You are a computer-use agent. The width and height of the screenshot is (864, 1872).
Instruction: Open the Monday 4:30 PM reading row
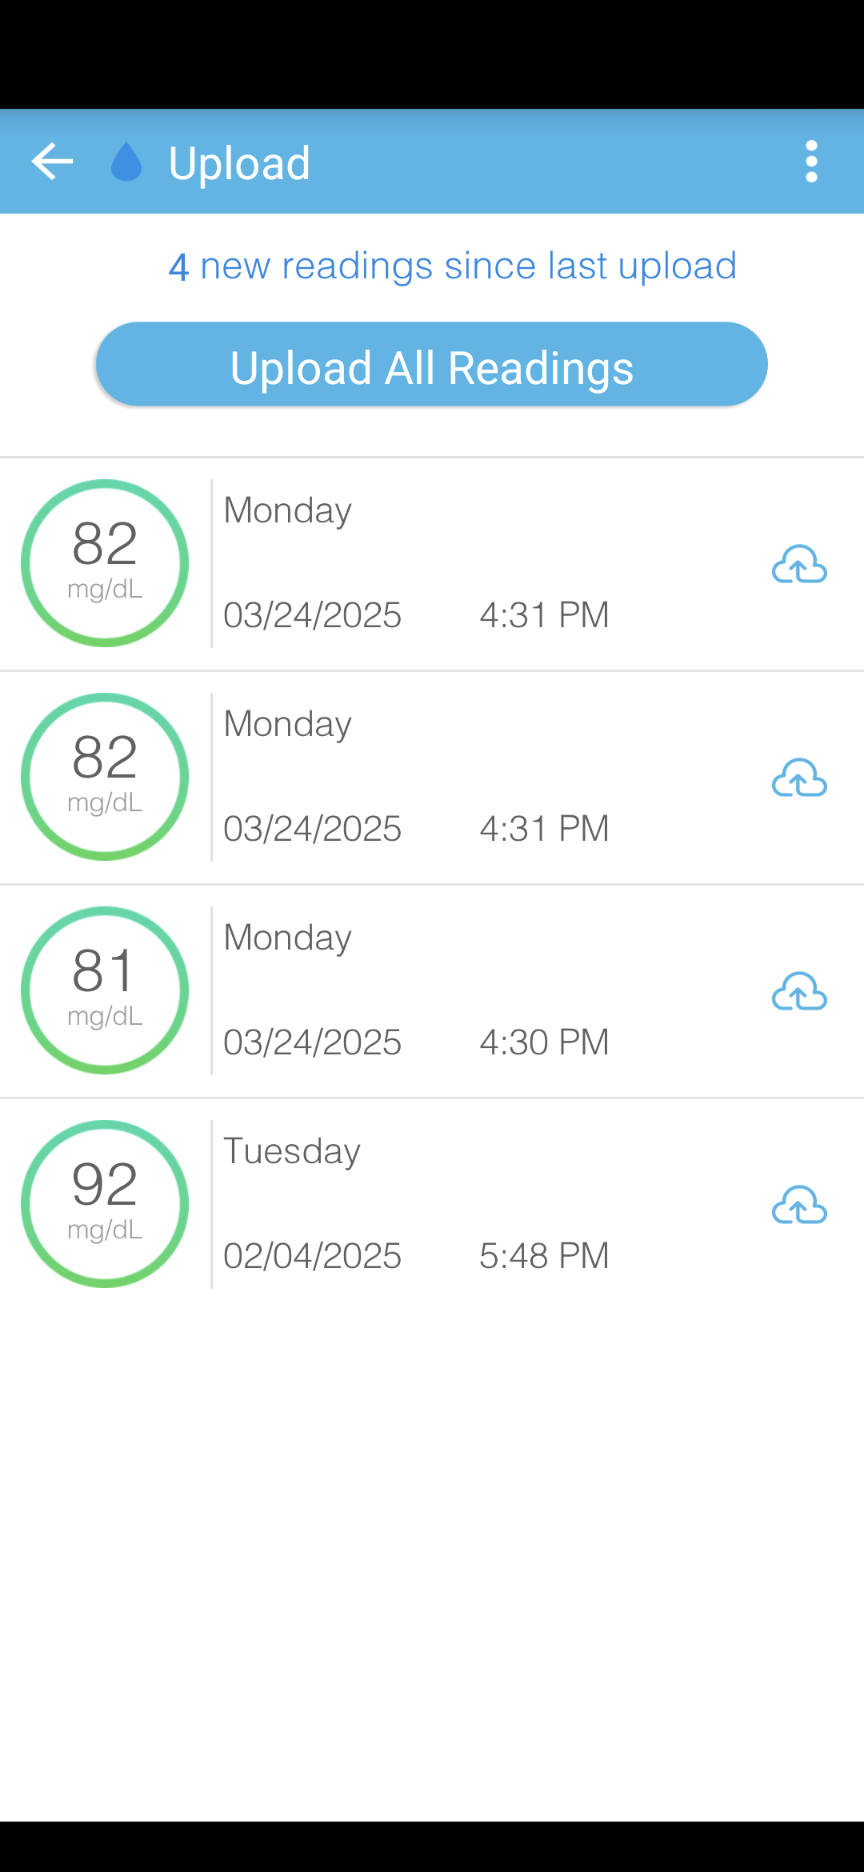coord(432,991)
